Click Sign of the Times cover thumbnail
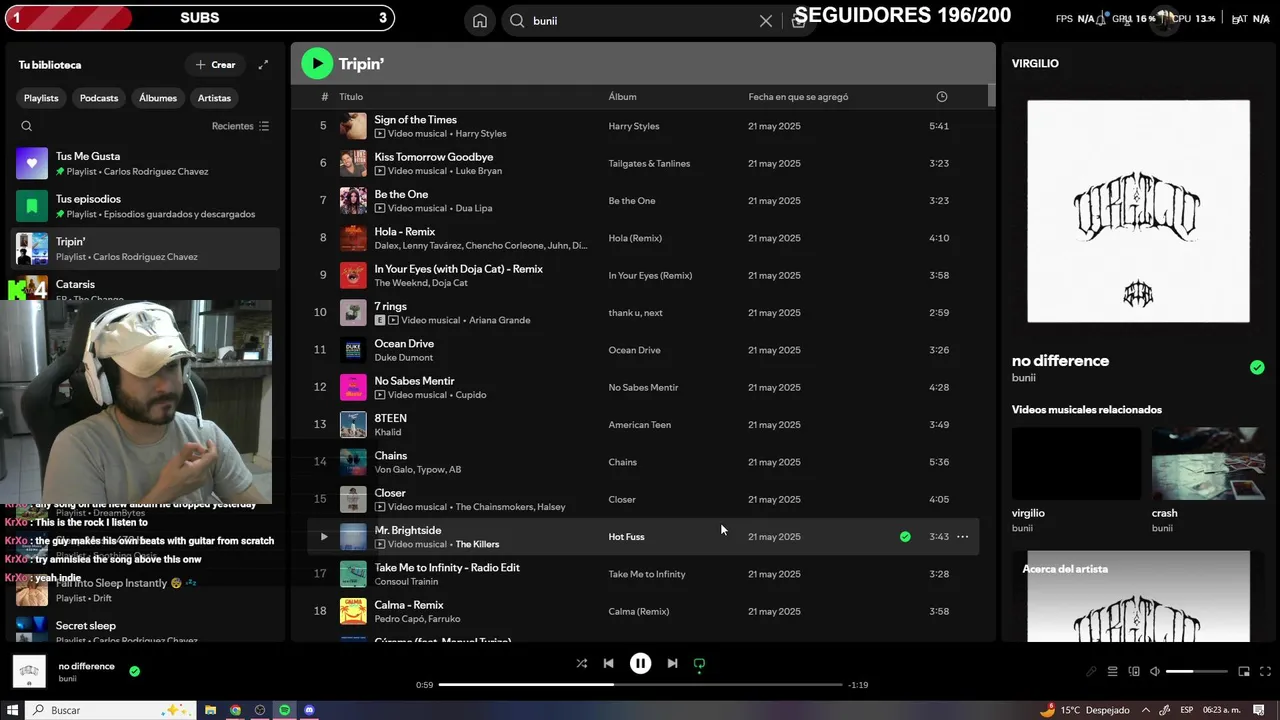 point(353,126)
